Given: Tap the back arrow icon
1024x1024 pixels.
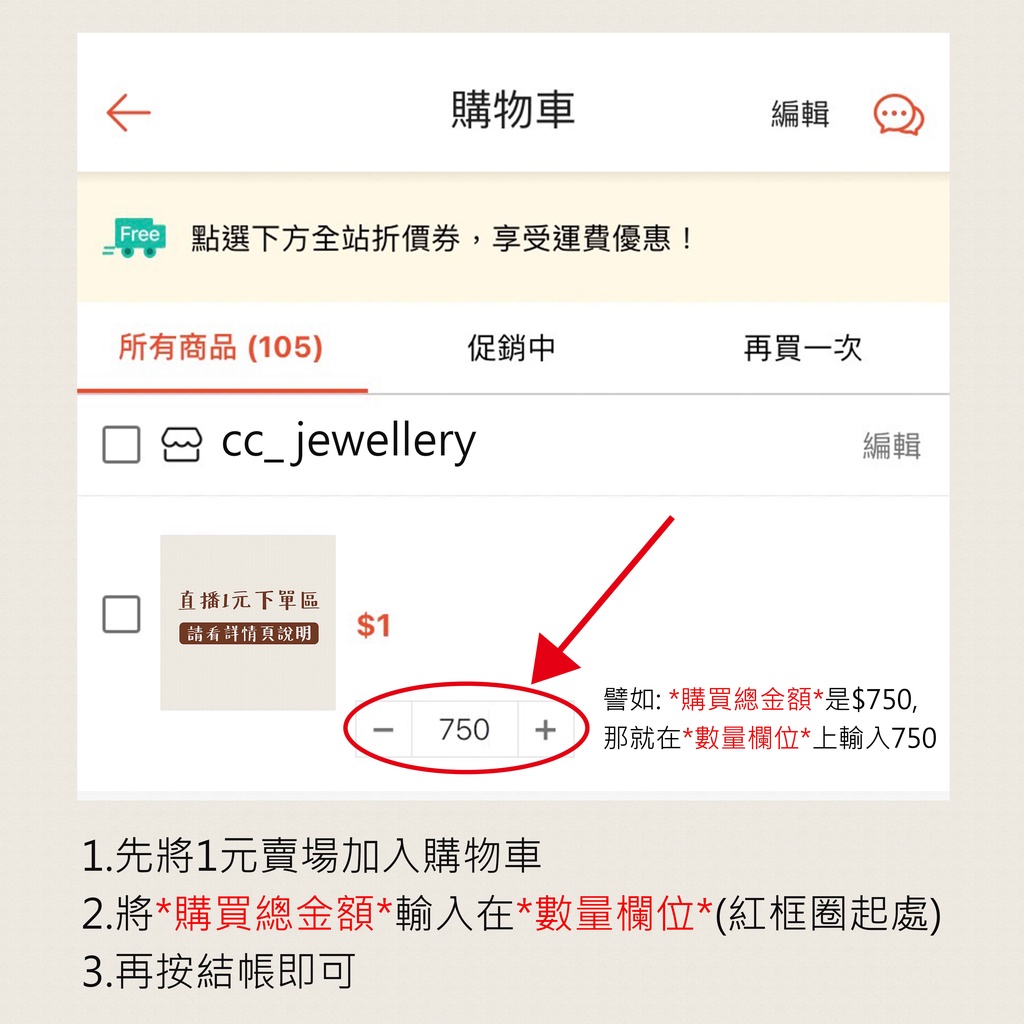Looking at the screenshot, I should tap(129, 112).
